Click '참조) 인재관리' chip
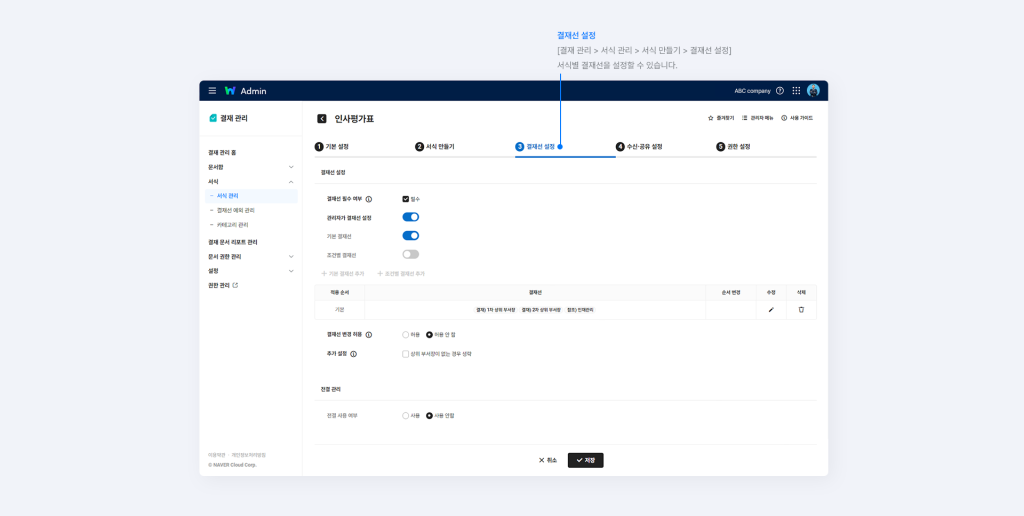Viewport: 1024px width, 516px height. pyautogui.click(x=581, y=310)
